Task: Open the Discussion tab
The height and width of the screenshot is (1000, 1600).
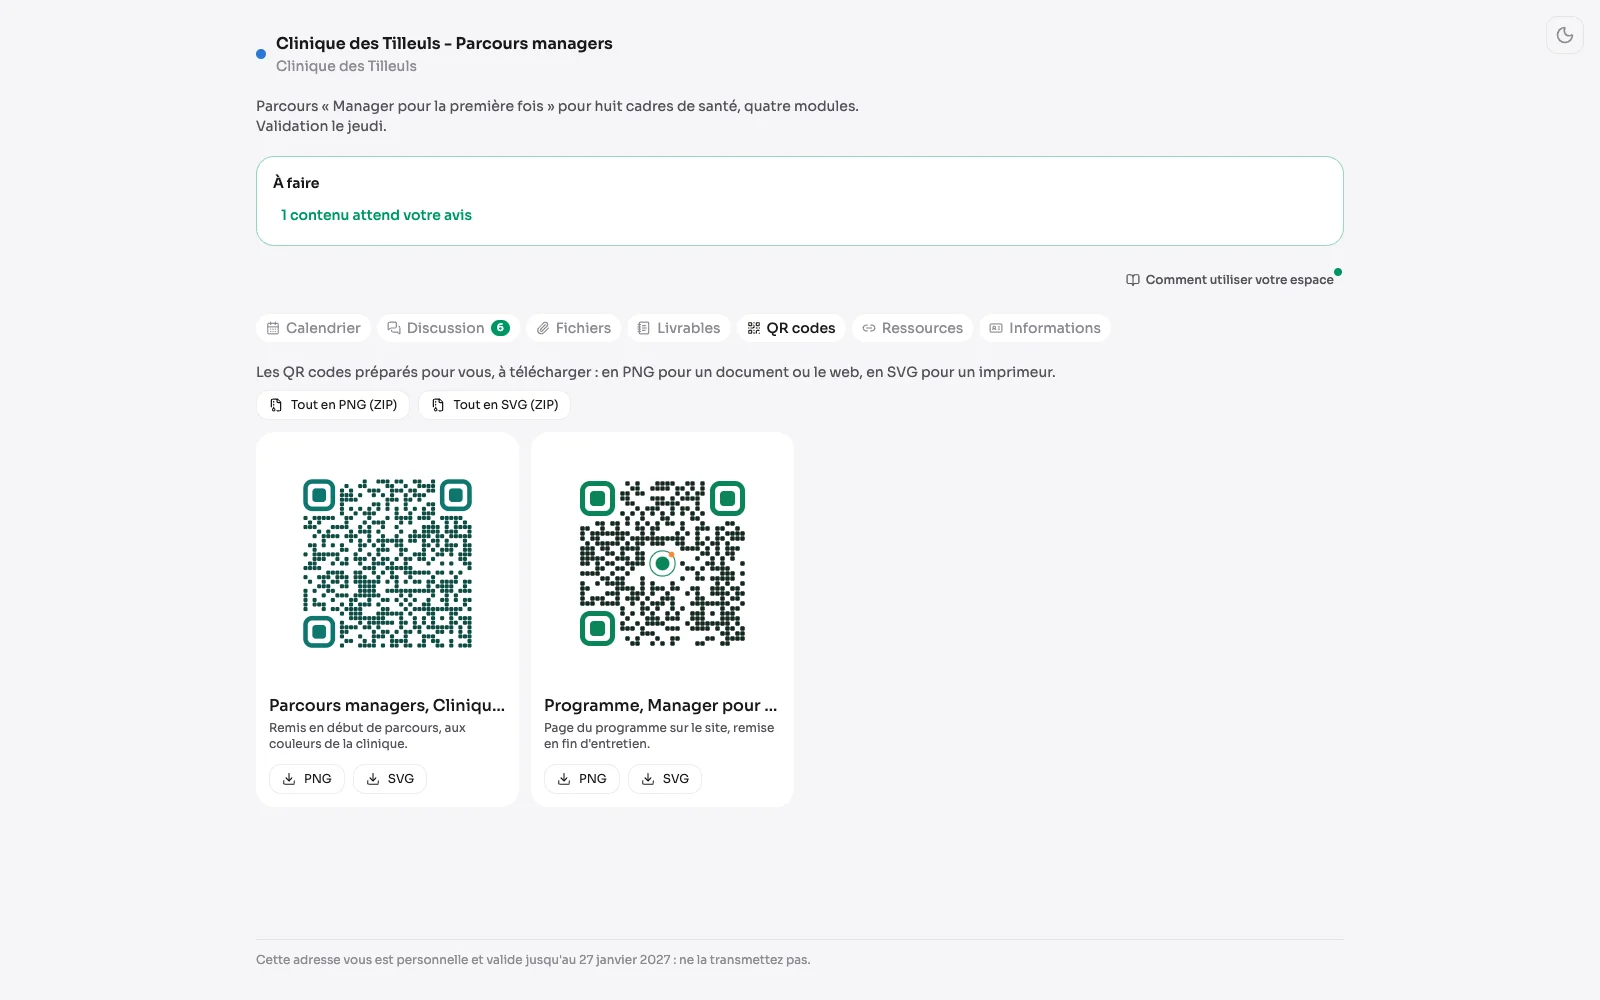Action: 448,328
